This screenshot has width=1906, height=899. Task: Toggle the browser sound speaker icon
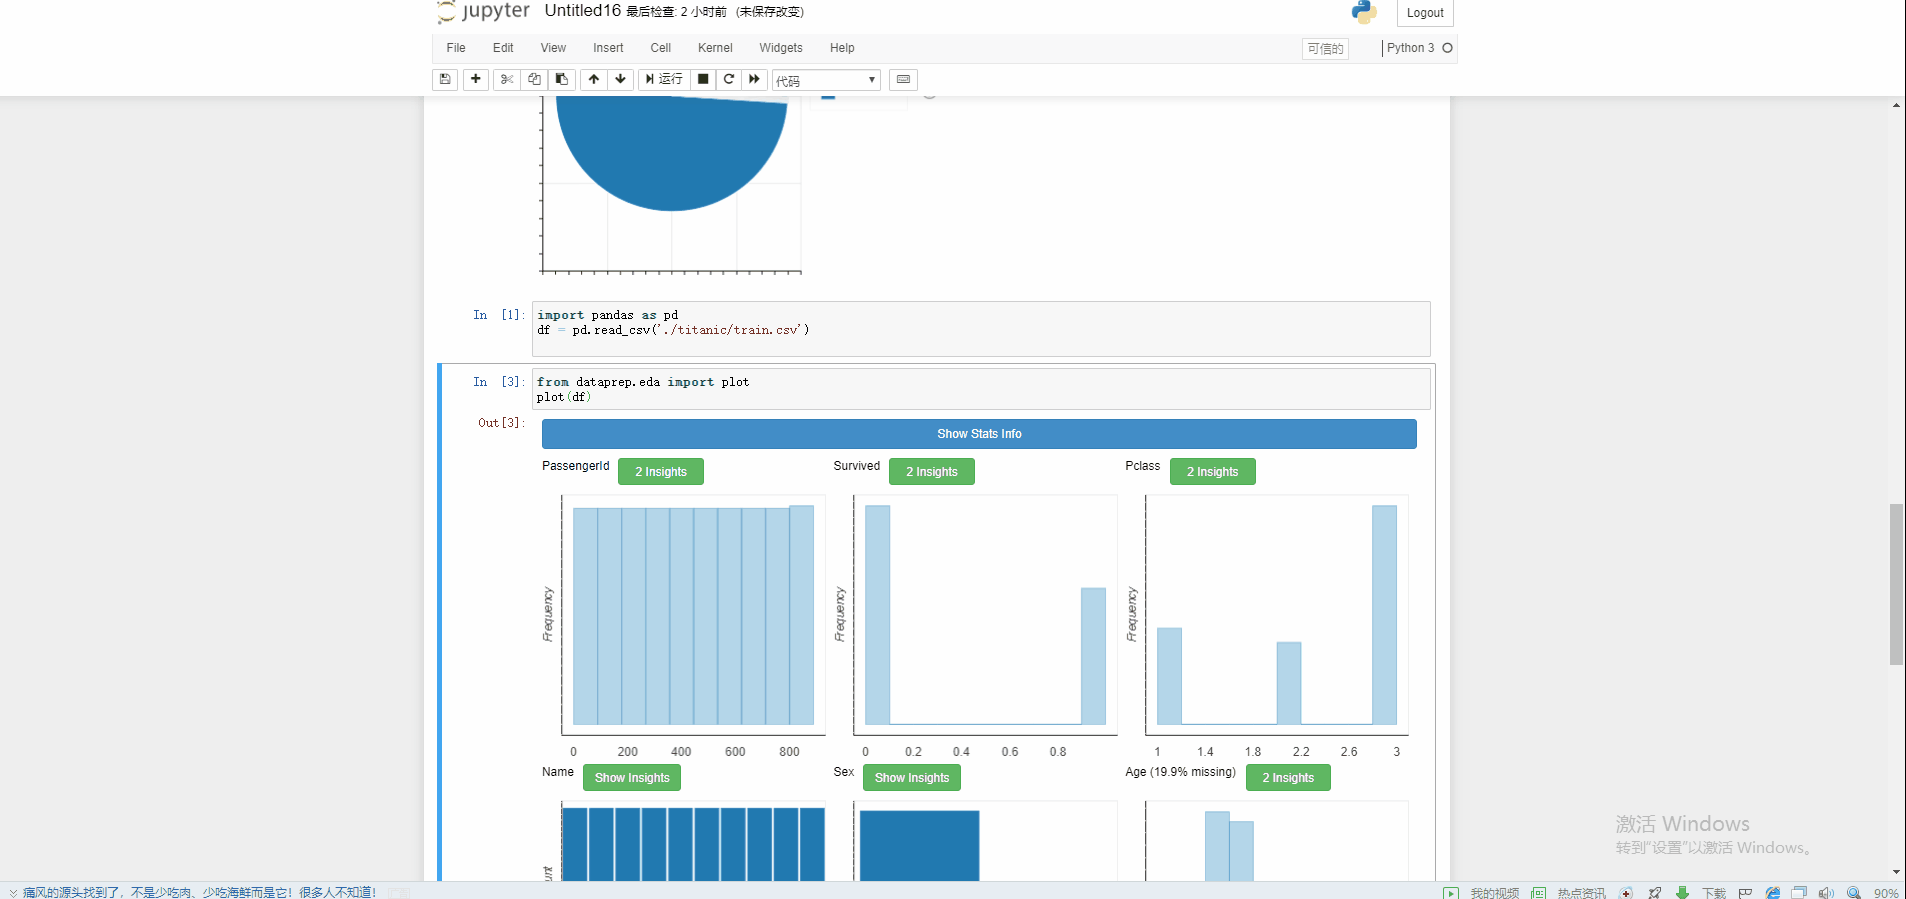1826,893
